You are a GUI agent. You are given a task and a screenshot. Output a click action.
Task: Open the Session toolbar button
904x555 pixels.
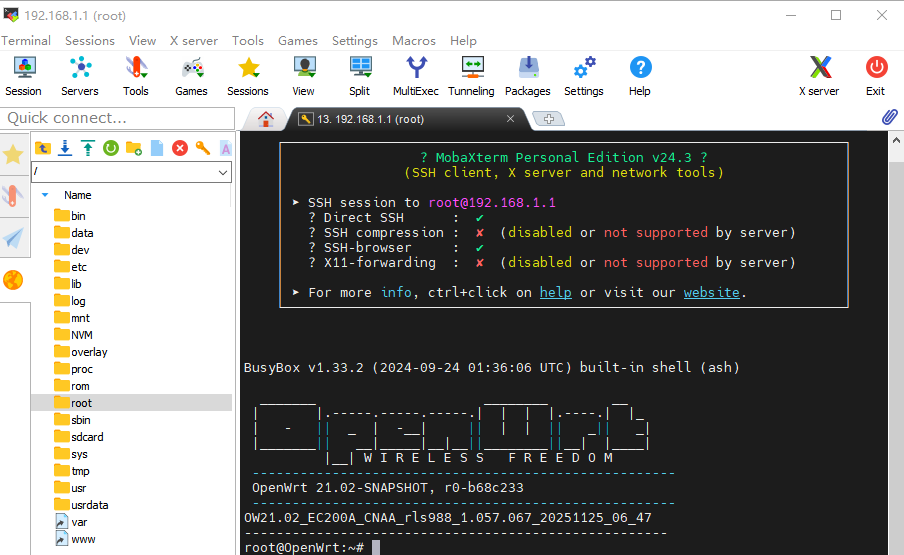[24, 75]
